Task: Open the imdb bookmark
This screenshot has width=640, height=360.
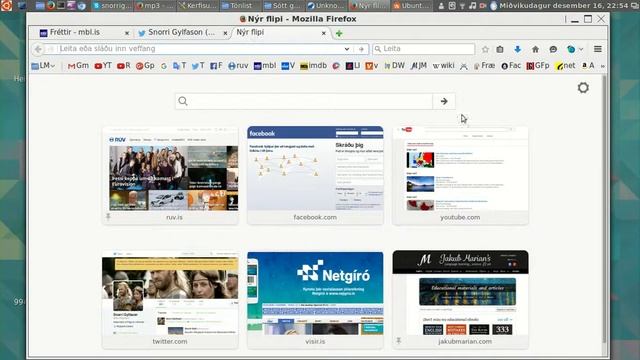Action: click(x=313, y=66)
